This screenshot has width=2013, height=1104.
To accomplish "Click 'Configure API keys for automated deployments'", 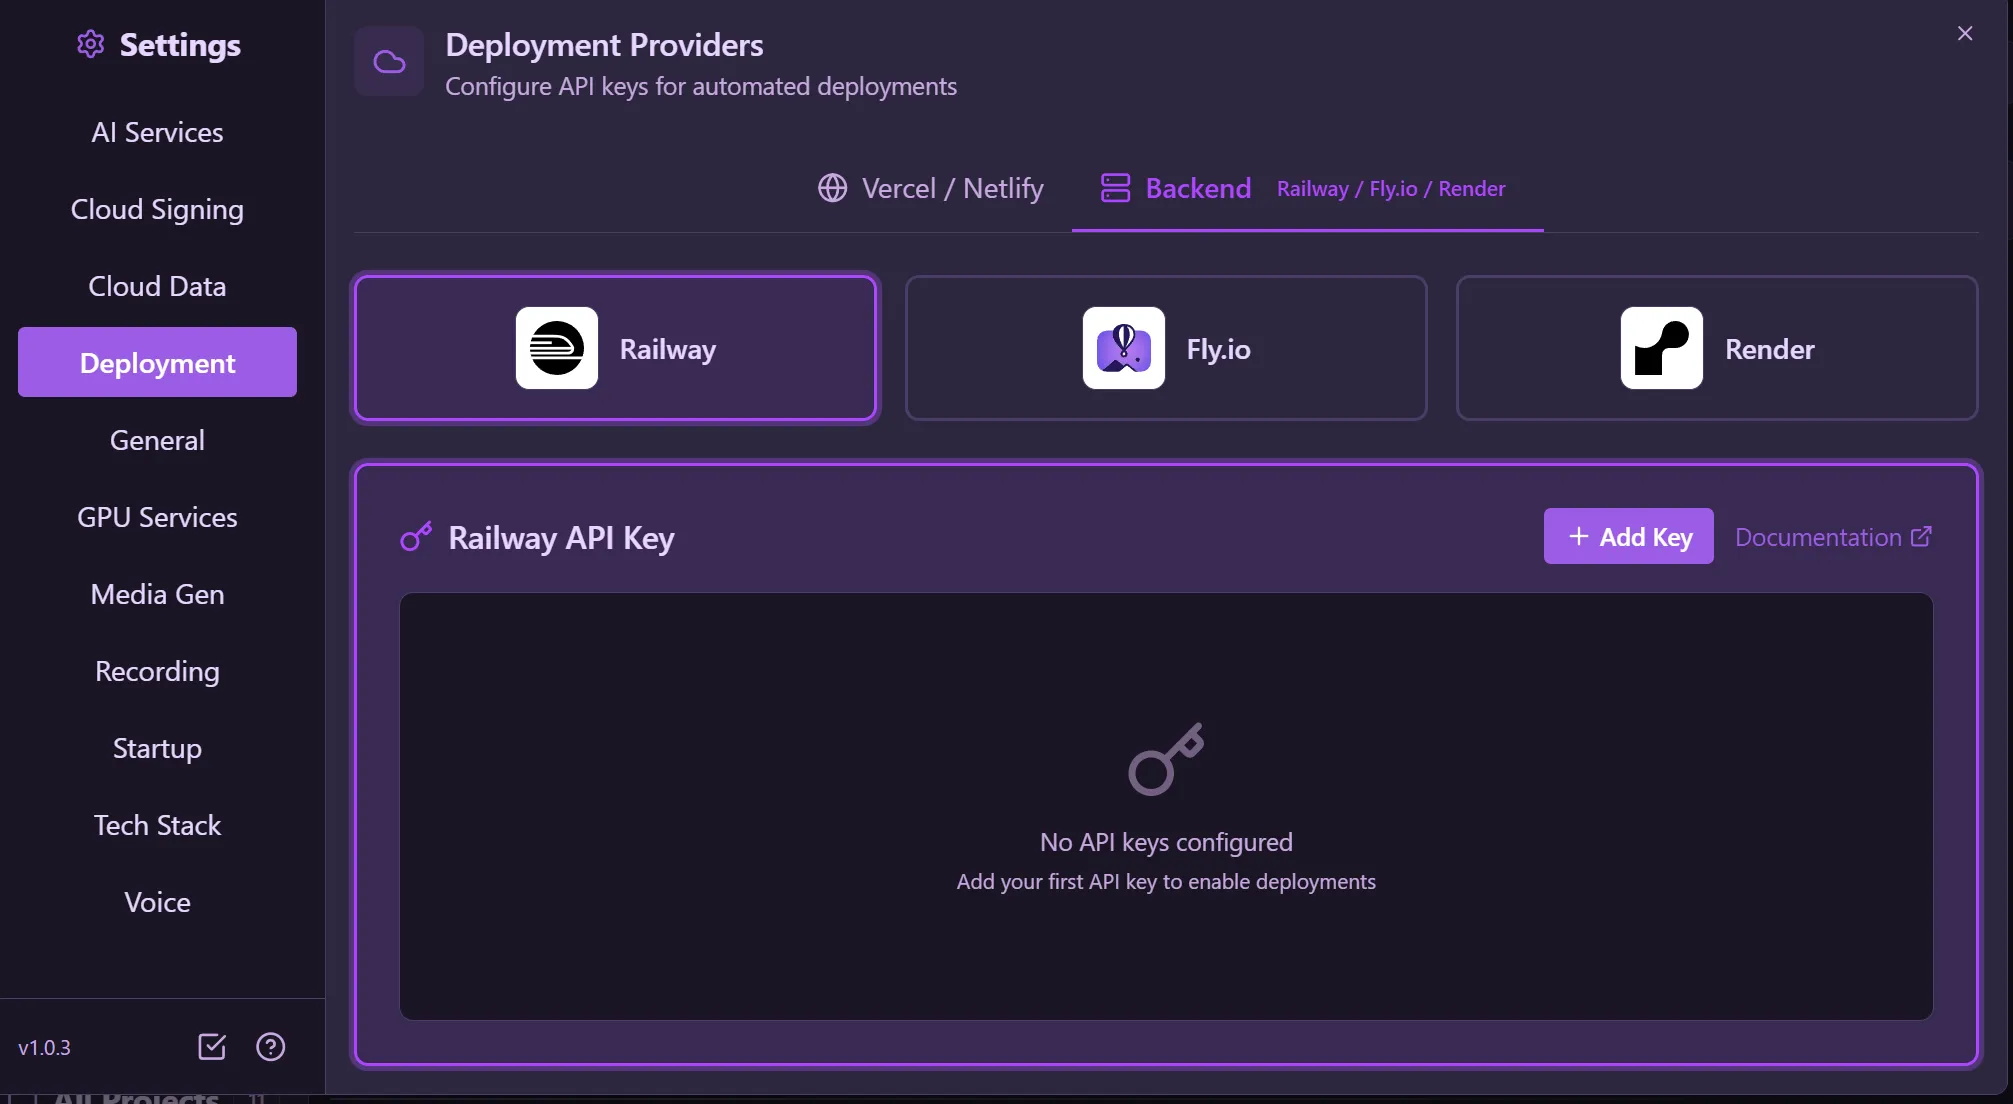I will click(701, 86).
